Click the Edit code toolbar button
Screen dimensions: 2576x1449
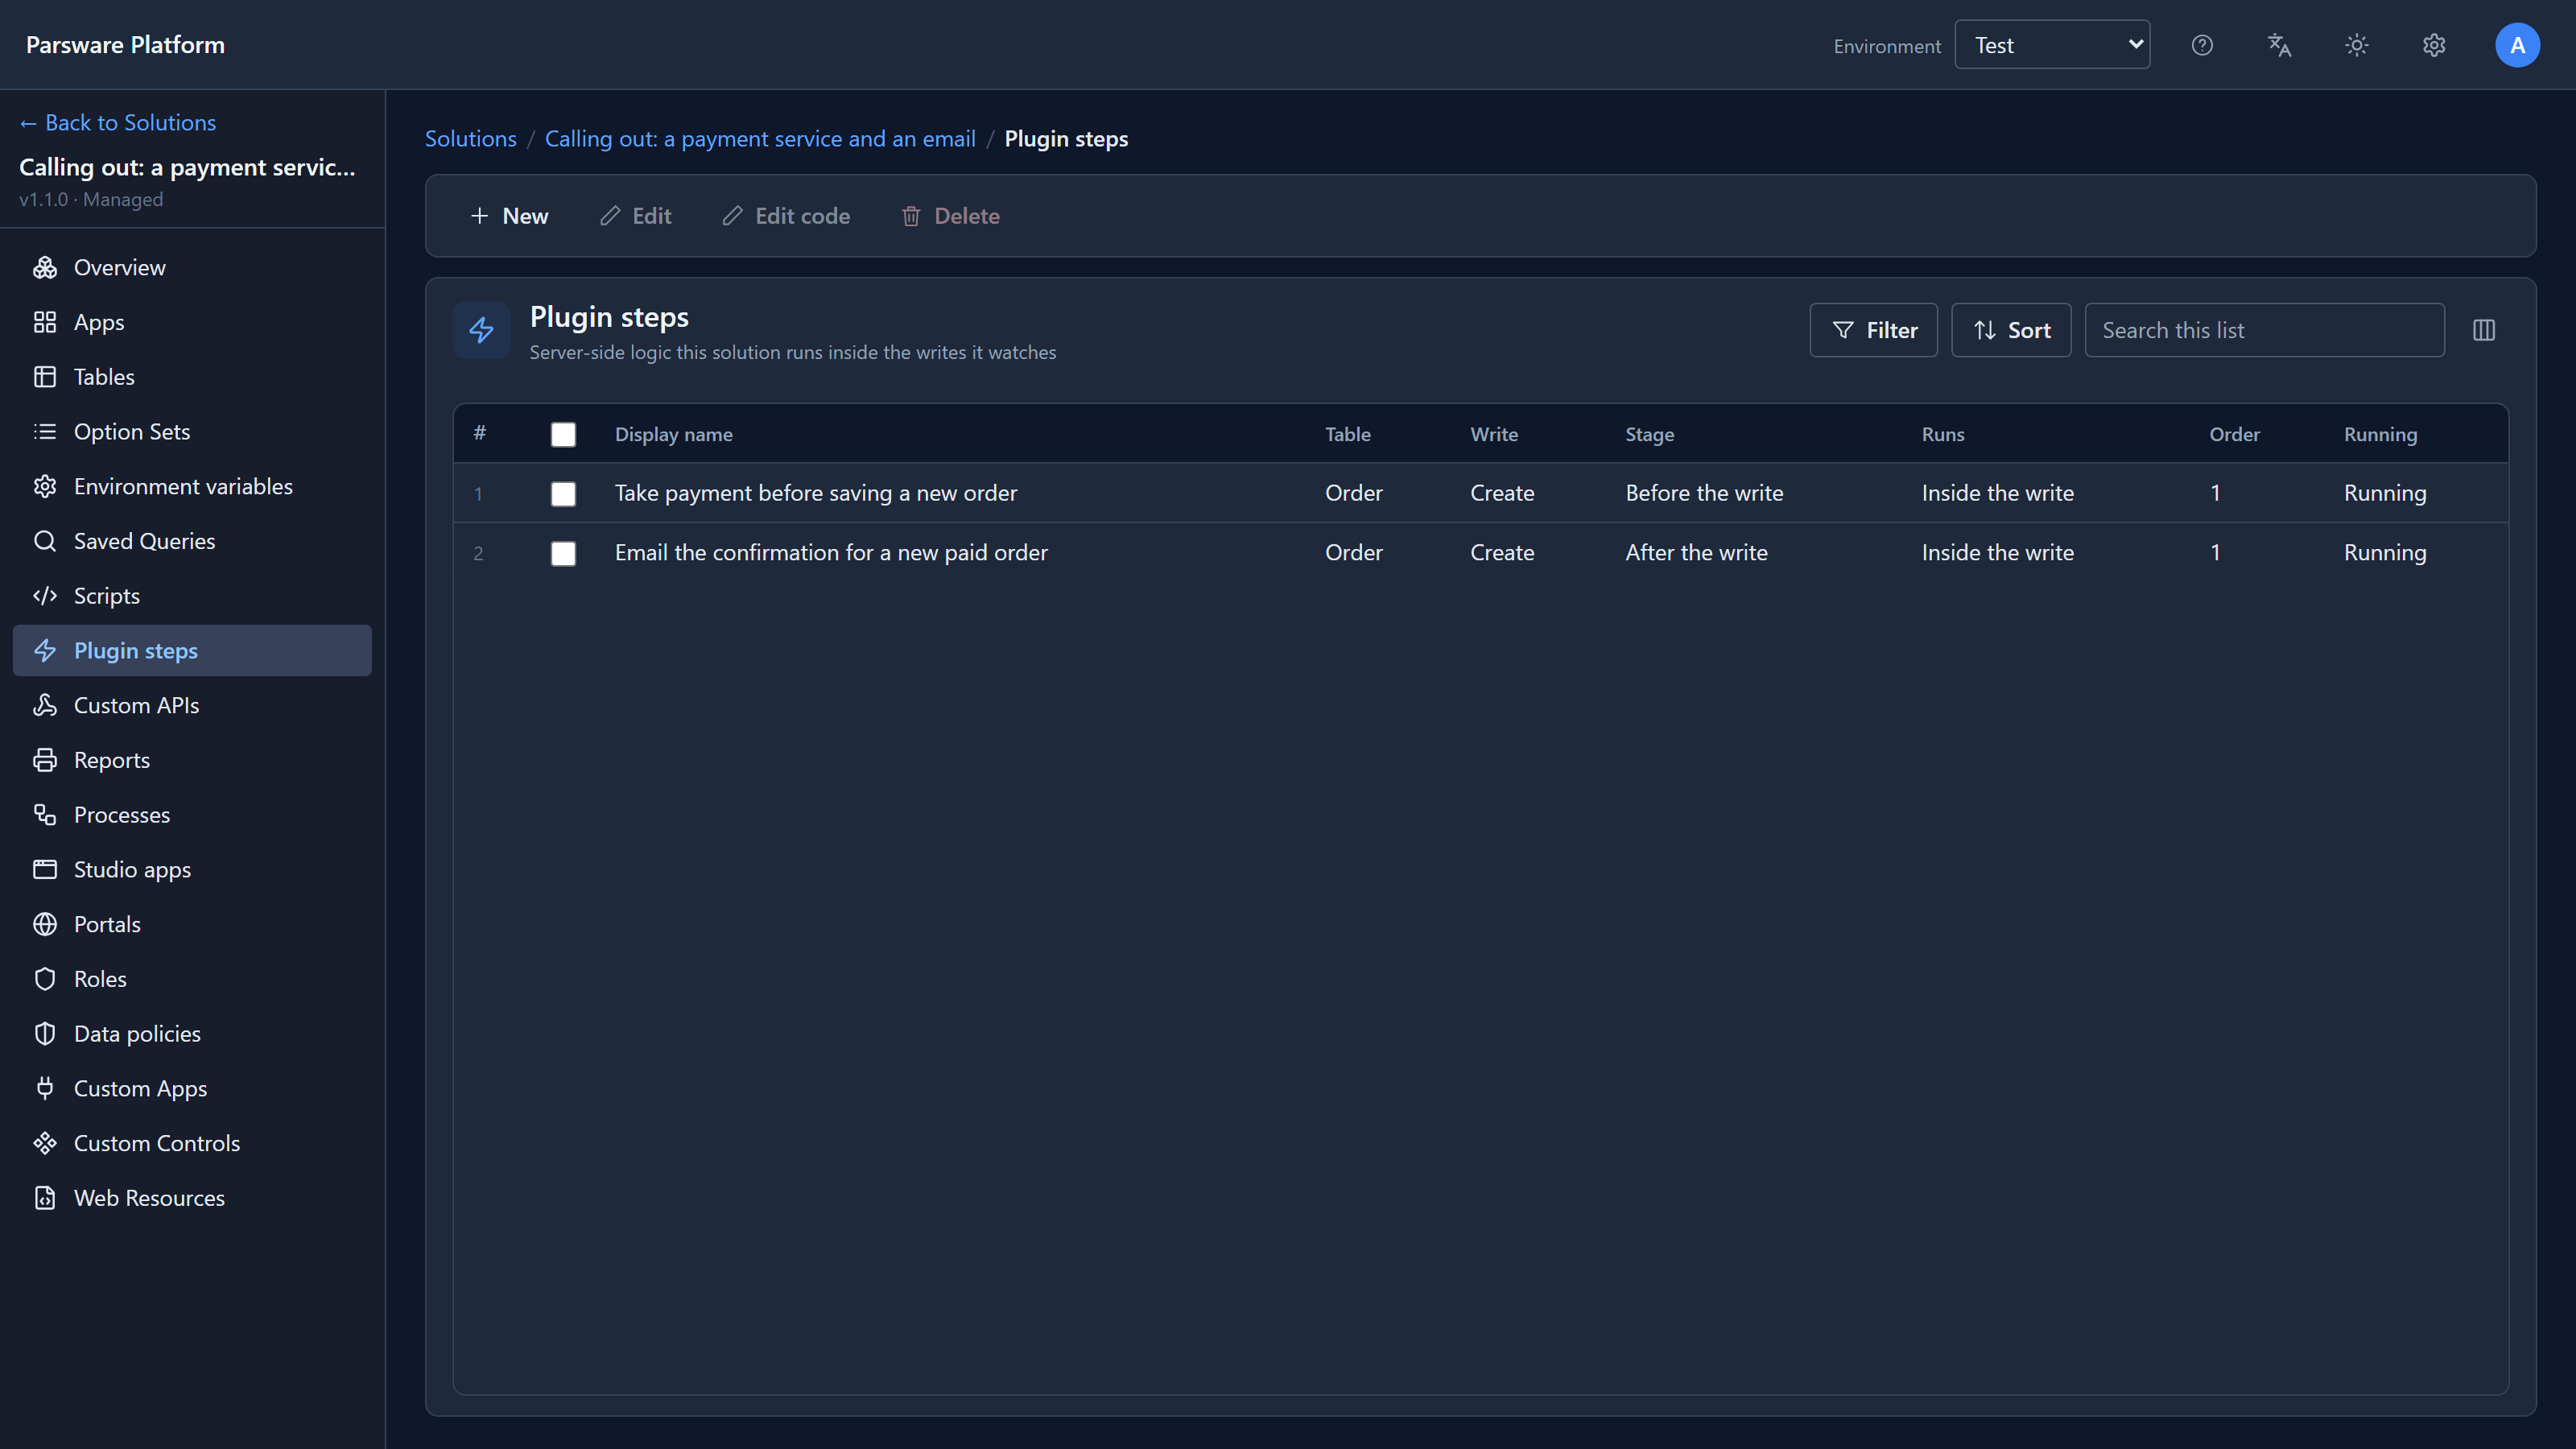pyautogui.click(x=786, y=216)
